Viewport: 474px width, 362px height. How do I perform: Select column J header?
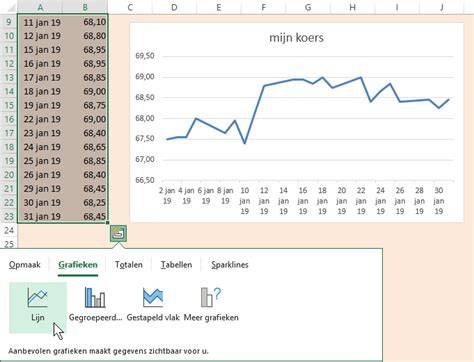point(442,7)
